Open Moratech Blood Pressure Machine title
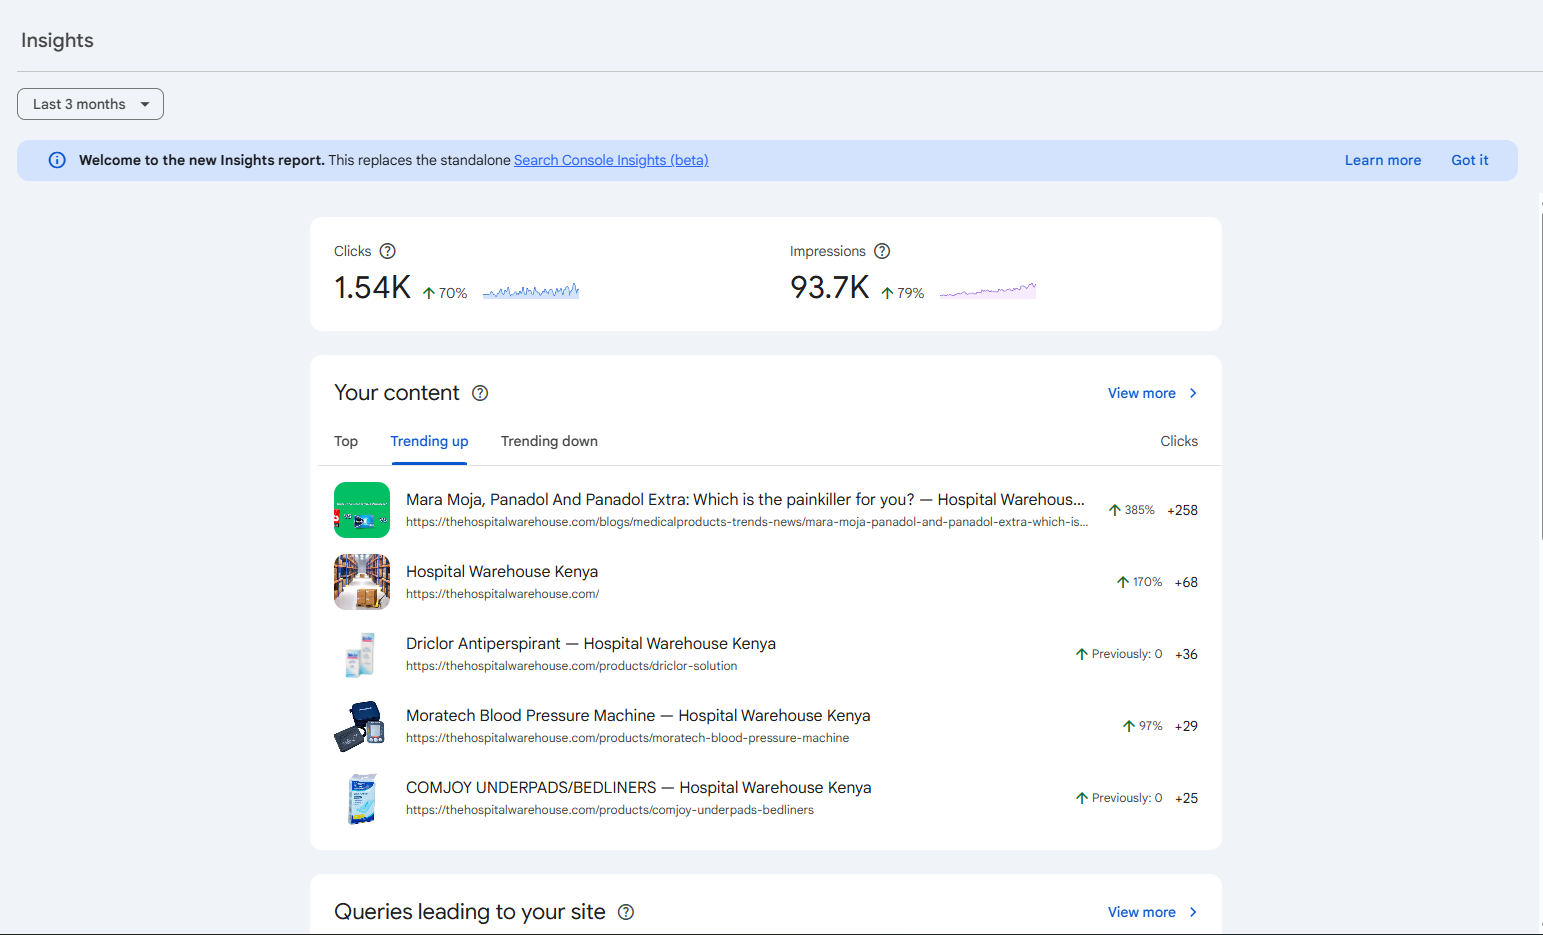This screenshot has width=1543, height=935. pos(638,715)
